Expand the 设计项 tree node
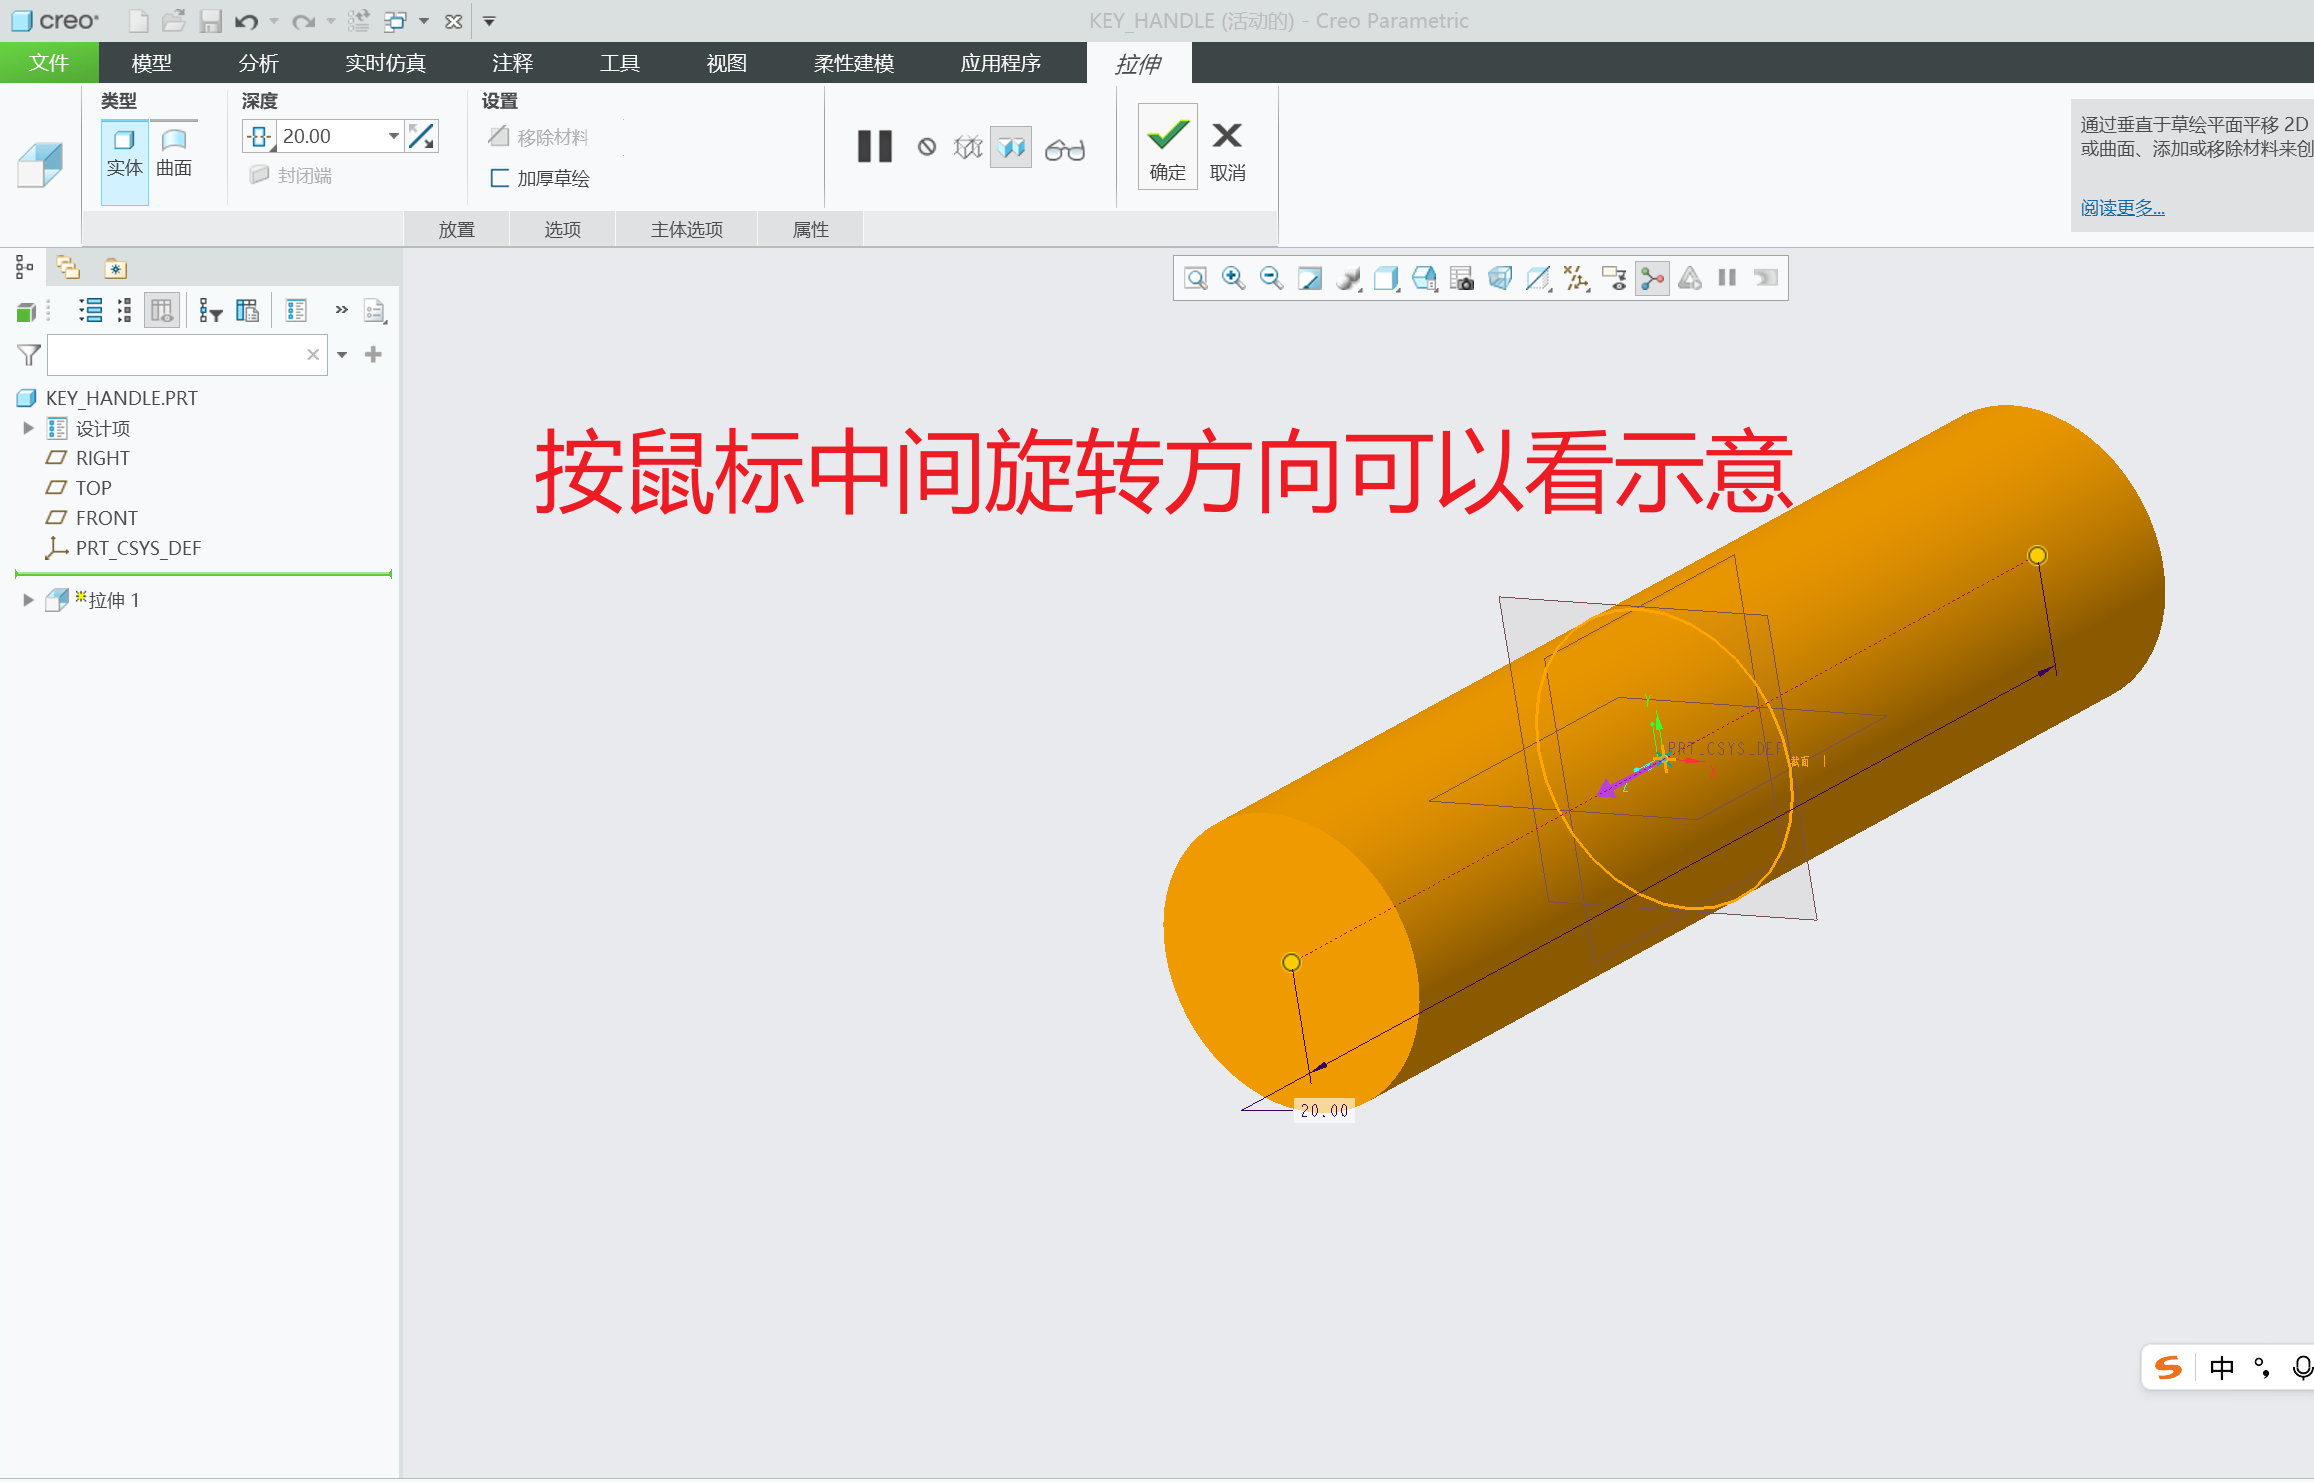The height and width of the screenshot is (1482, 2314). point(27,427)
